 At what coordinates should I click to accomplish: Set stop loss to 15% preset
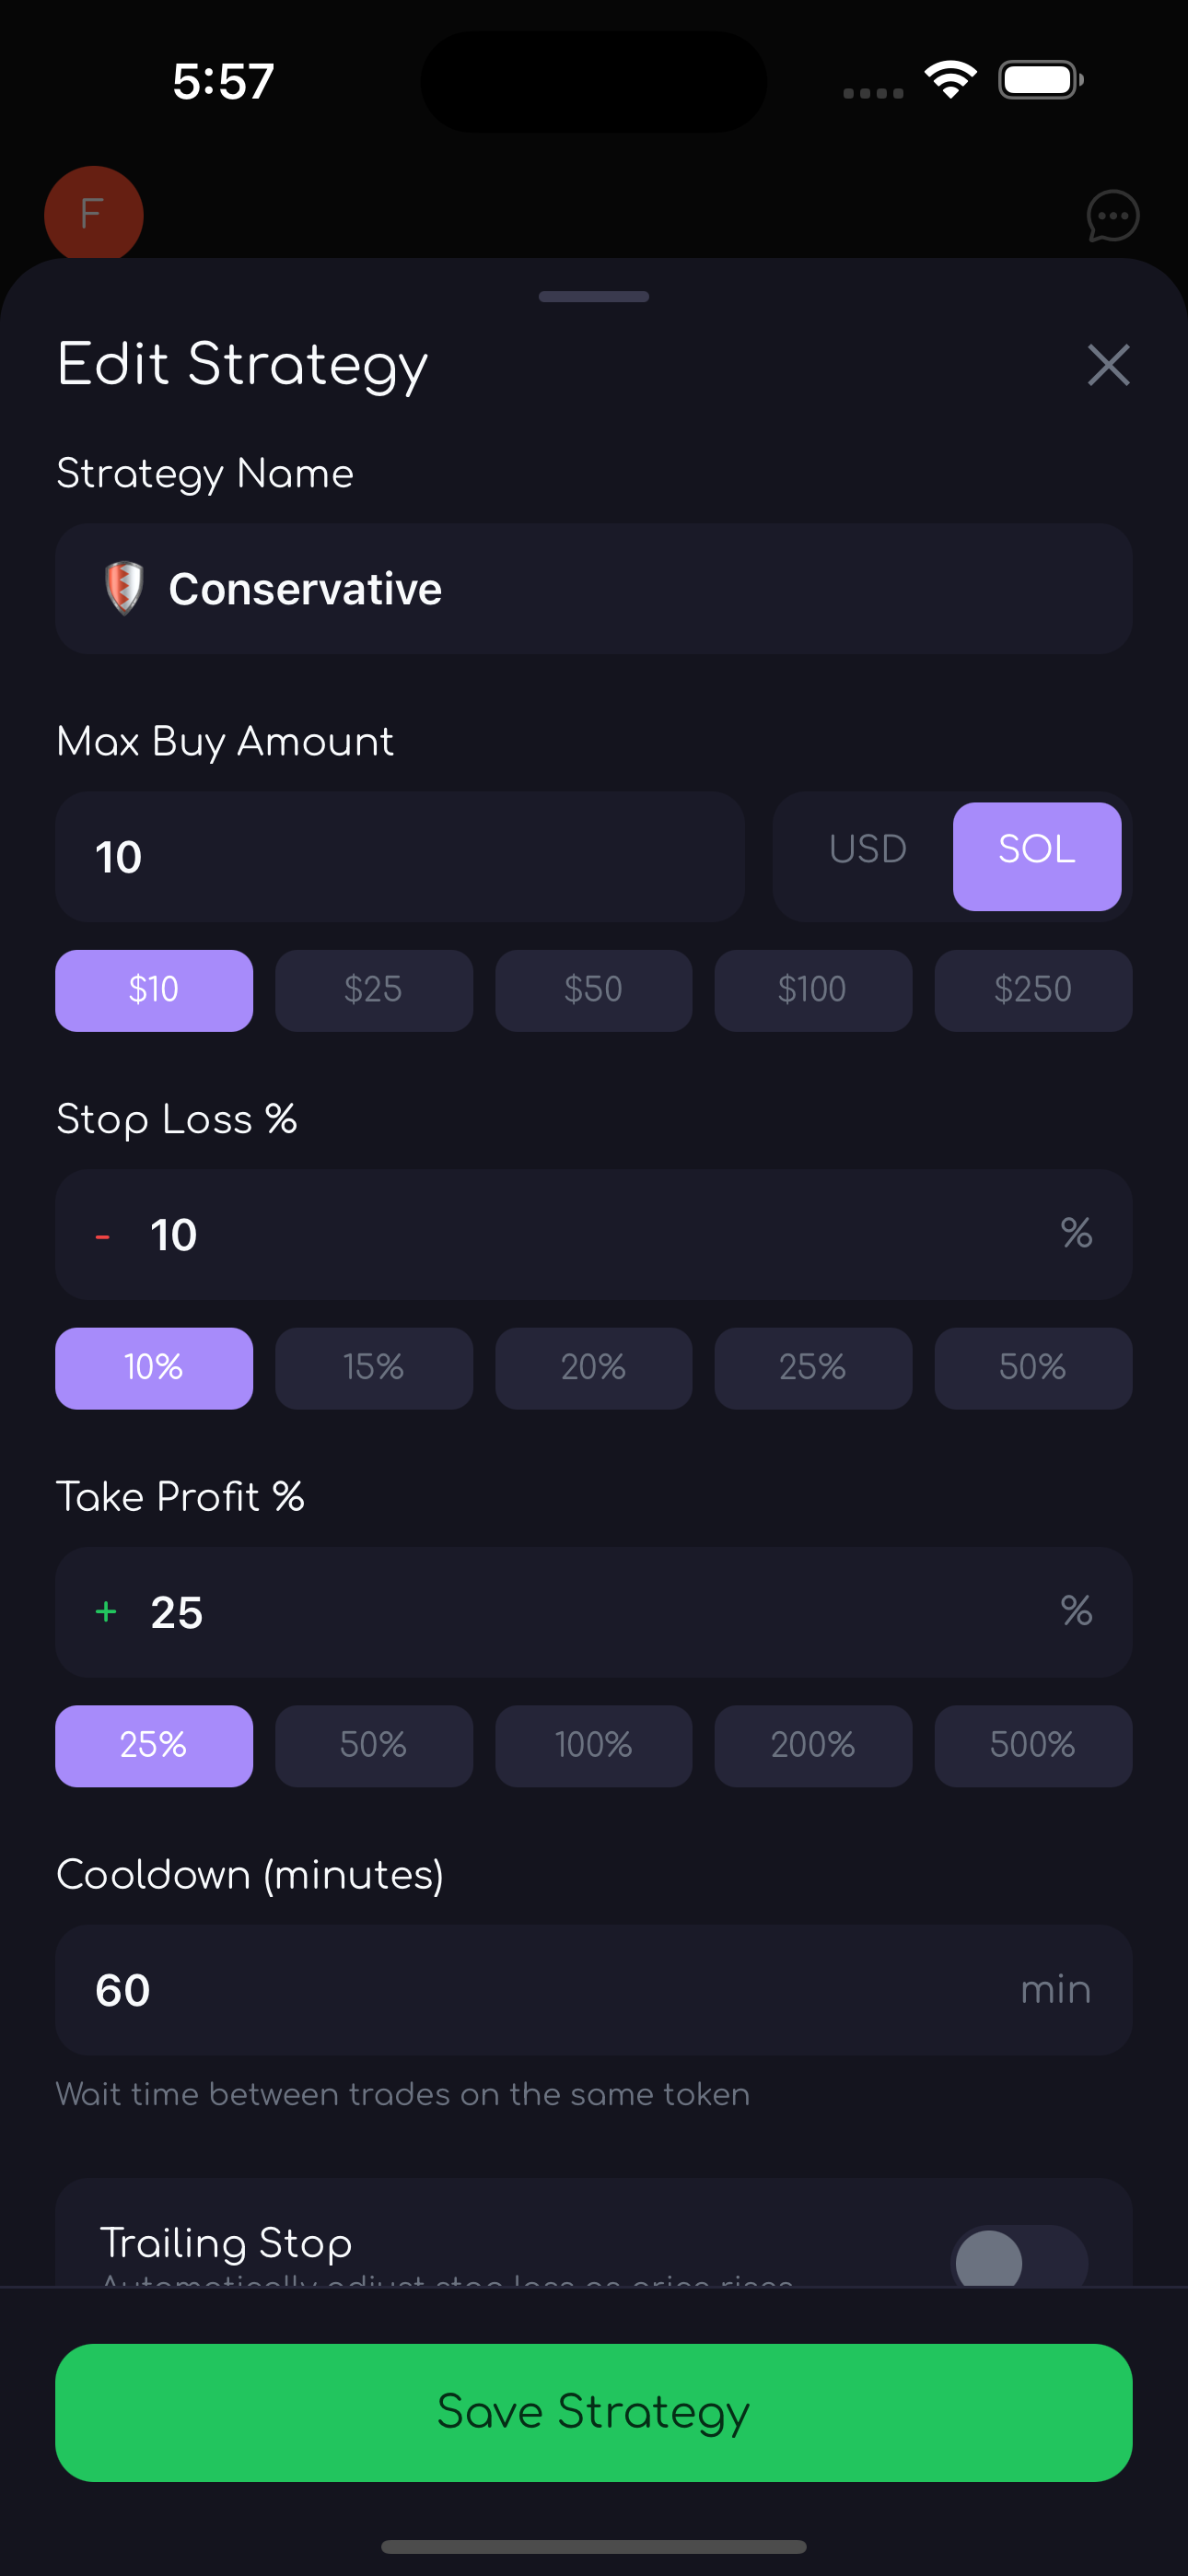(x=373, y=1368)
